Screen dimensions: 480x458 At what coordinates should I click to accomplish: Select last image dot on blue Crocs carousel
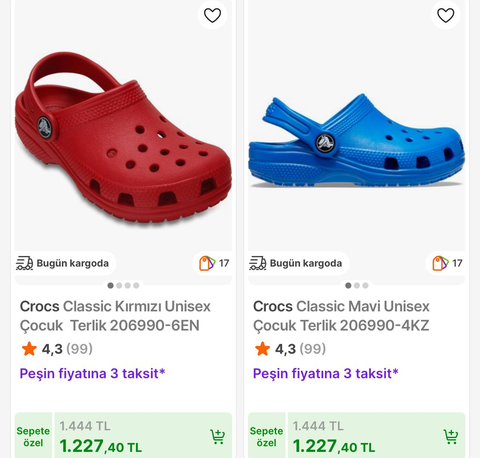(365, 286)
